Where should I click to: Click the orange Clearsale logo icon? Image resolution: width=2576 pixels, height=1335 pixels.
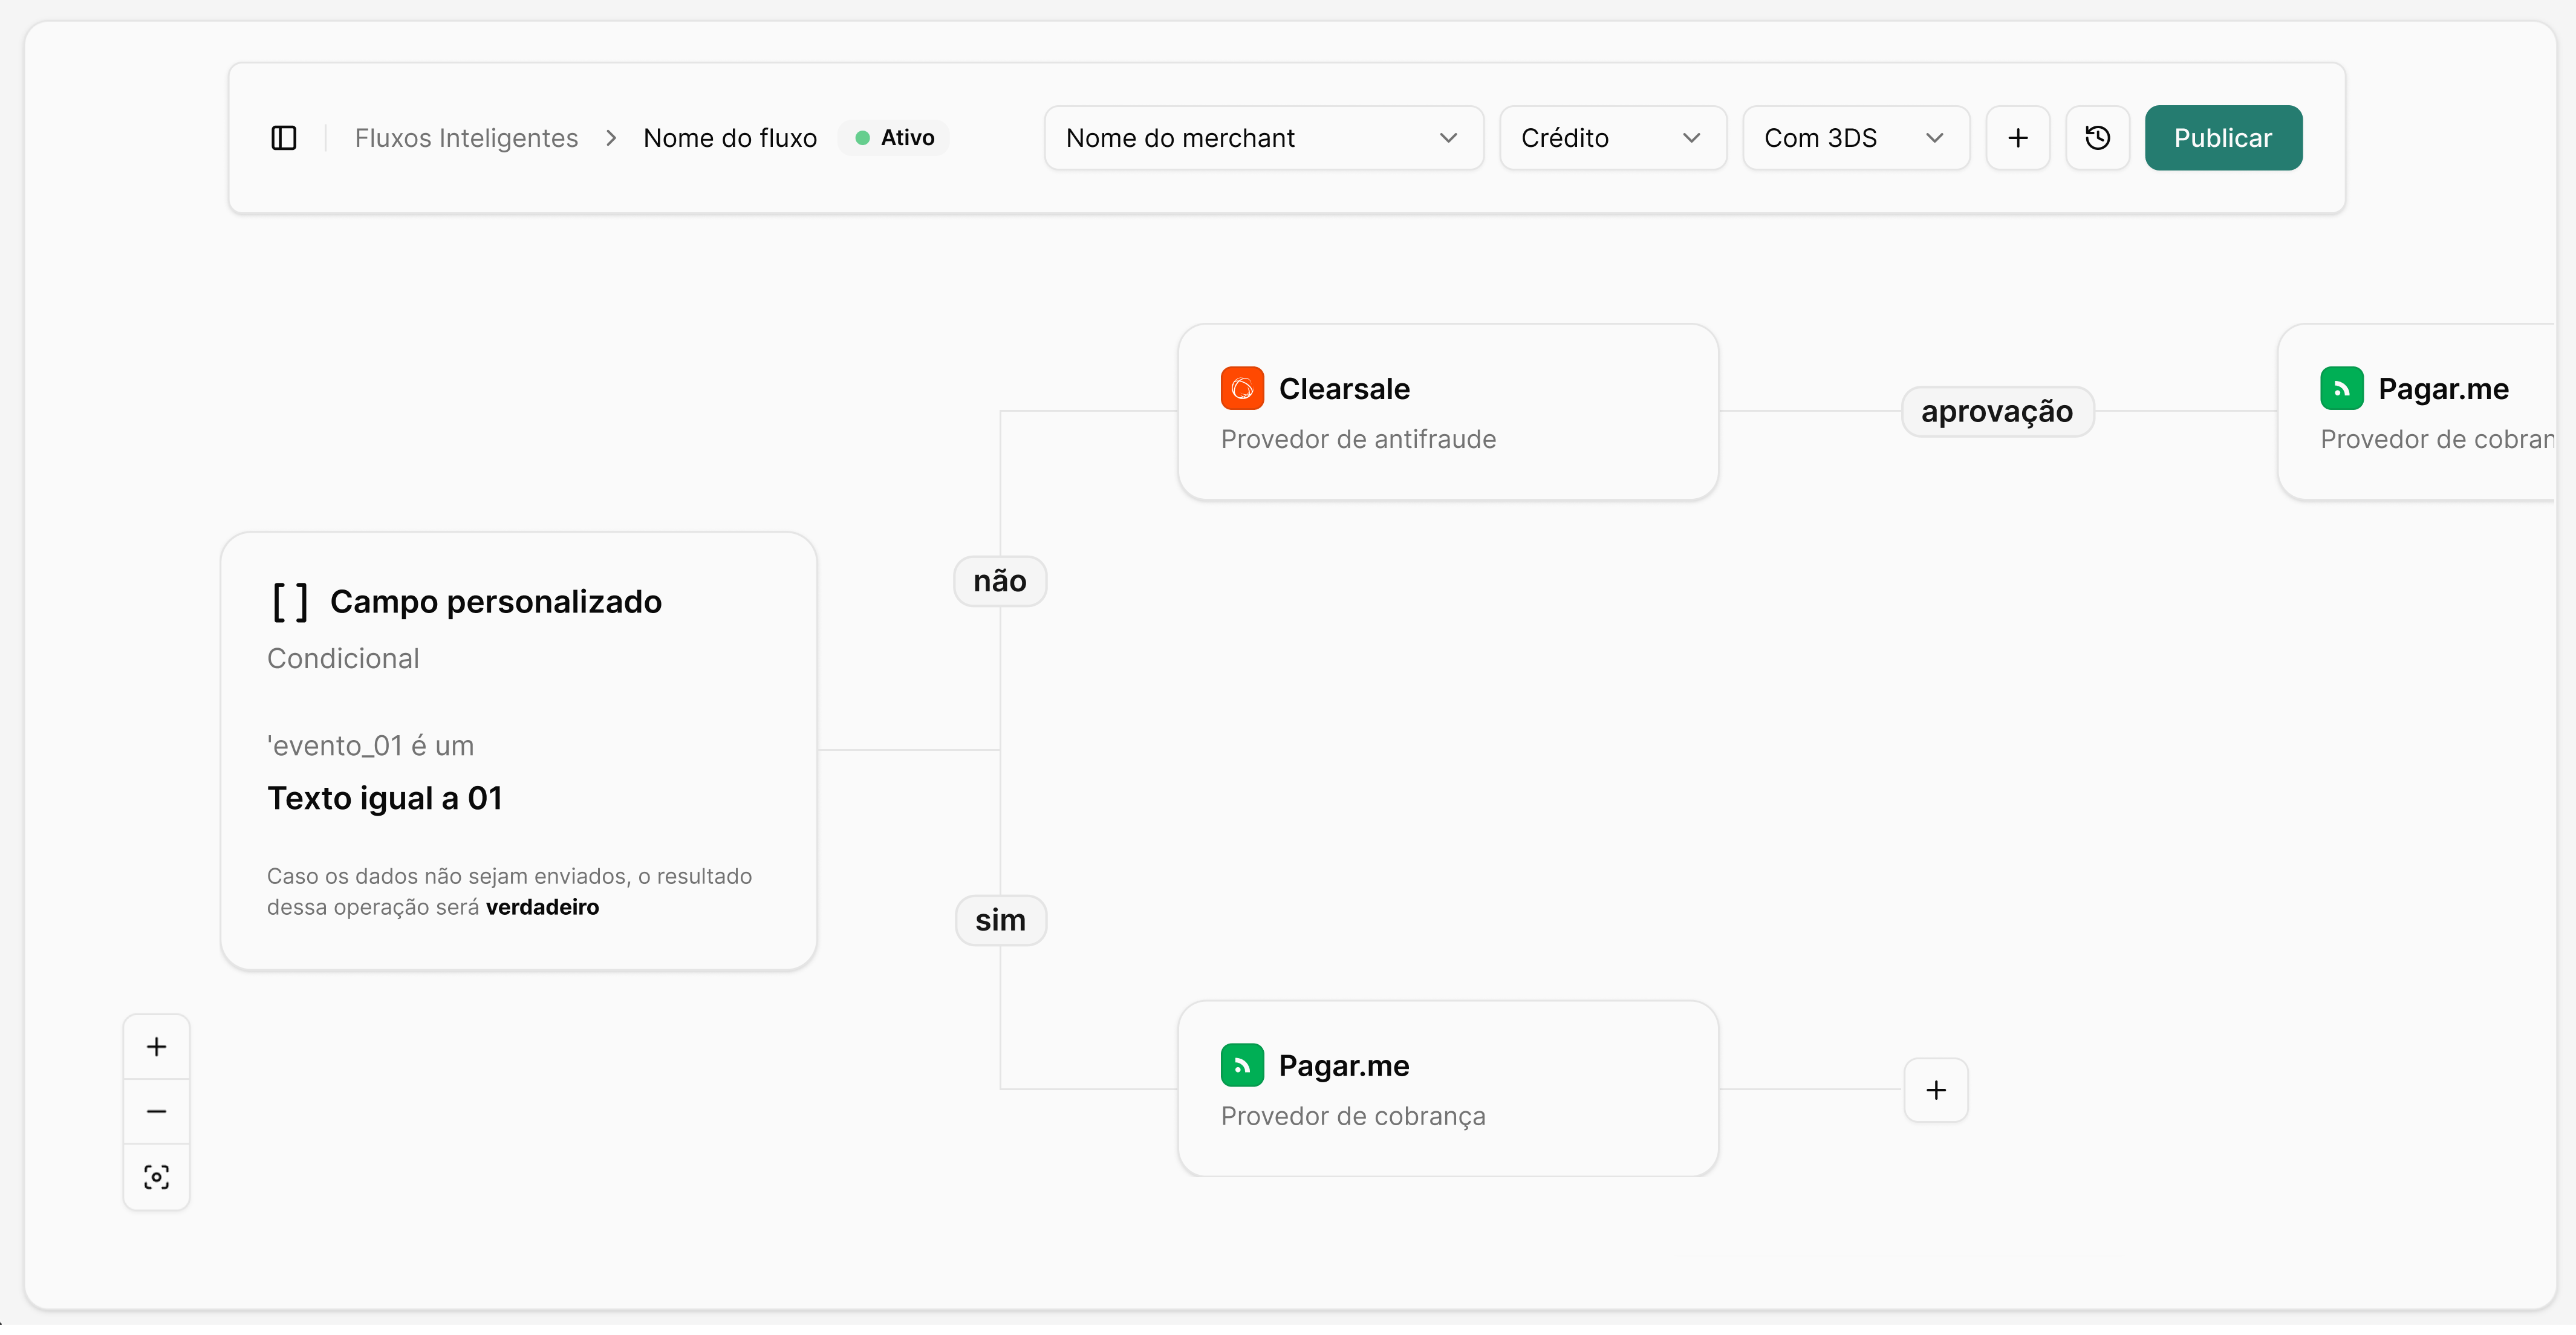tap(1242, 389)
